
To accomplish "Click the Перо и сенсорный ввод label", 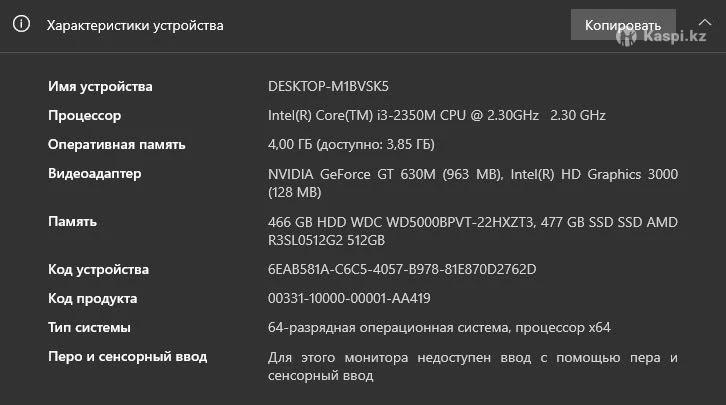I will pyautogui.click(x=127, y=356).
